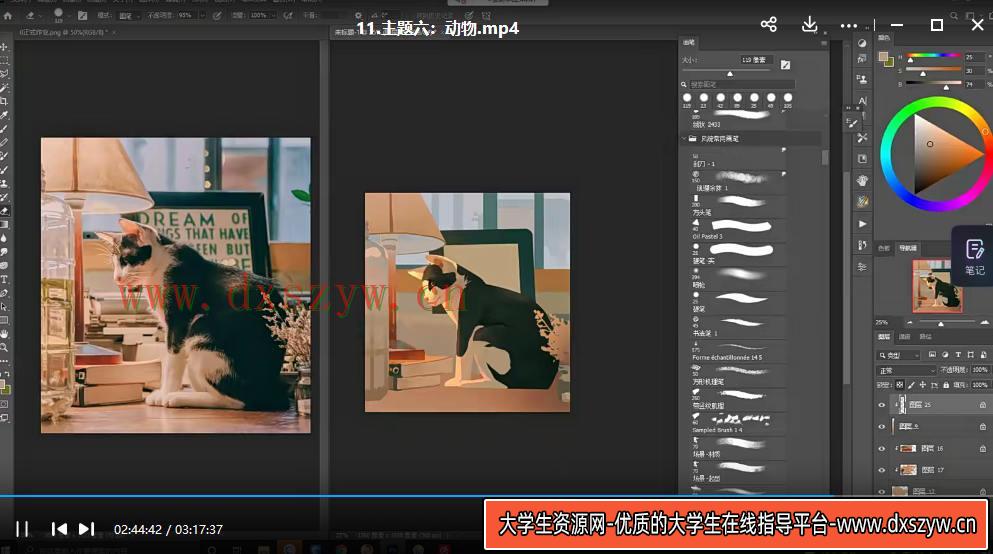Image resolution: width=993 pixels, height=554 pixels.
Task: Switch to the channels tab
Action: pos(905,336)
